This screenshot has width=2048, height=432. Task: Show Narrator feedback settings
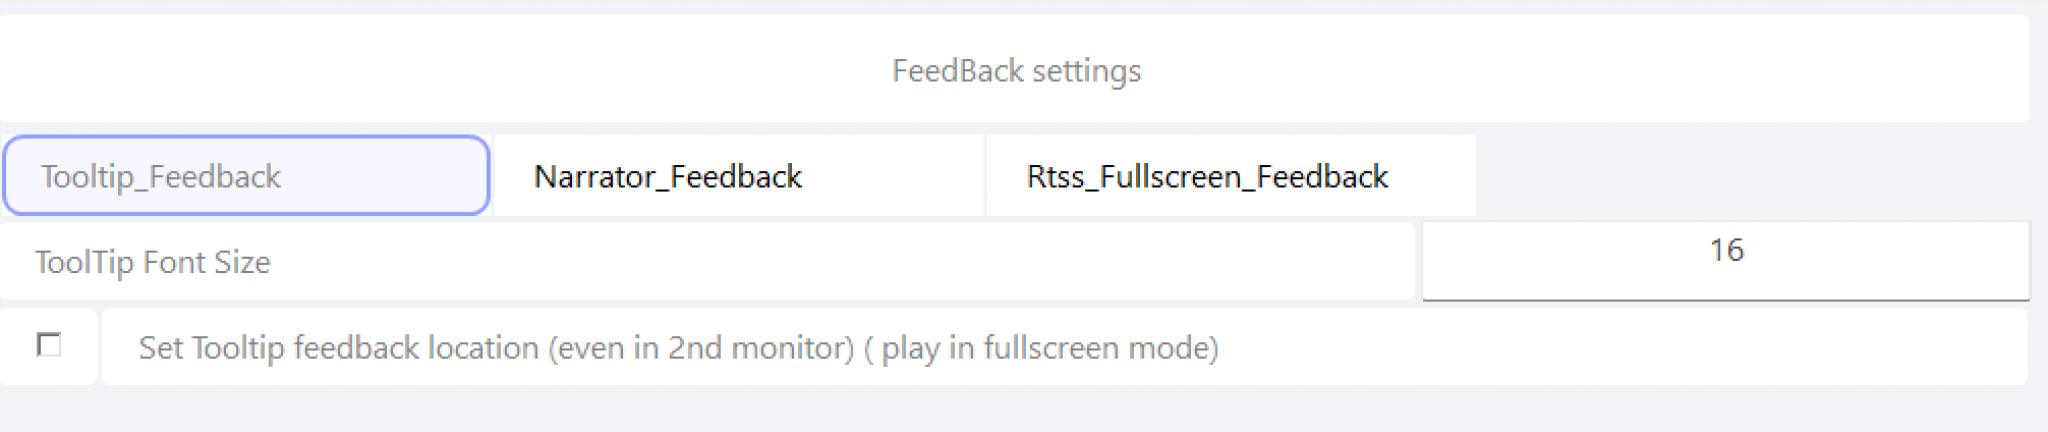[x=738, y=176]
